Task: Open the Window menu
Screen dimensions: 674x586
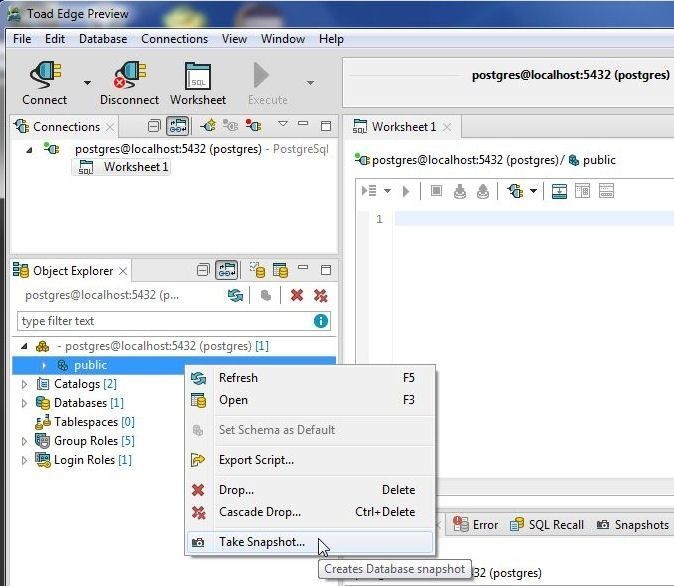Action: (x=283, y=39)
